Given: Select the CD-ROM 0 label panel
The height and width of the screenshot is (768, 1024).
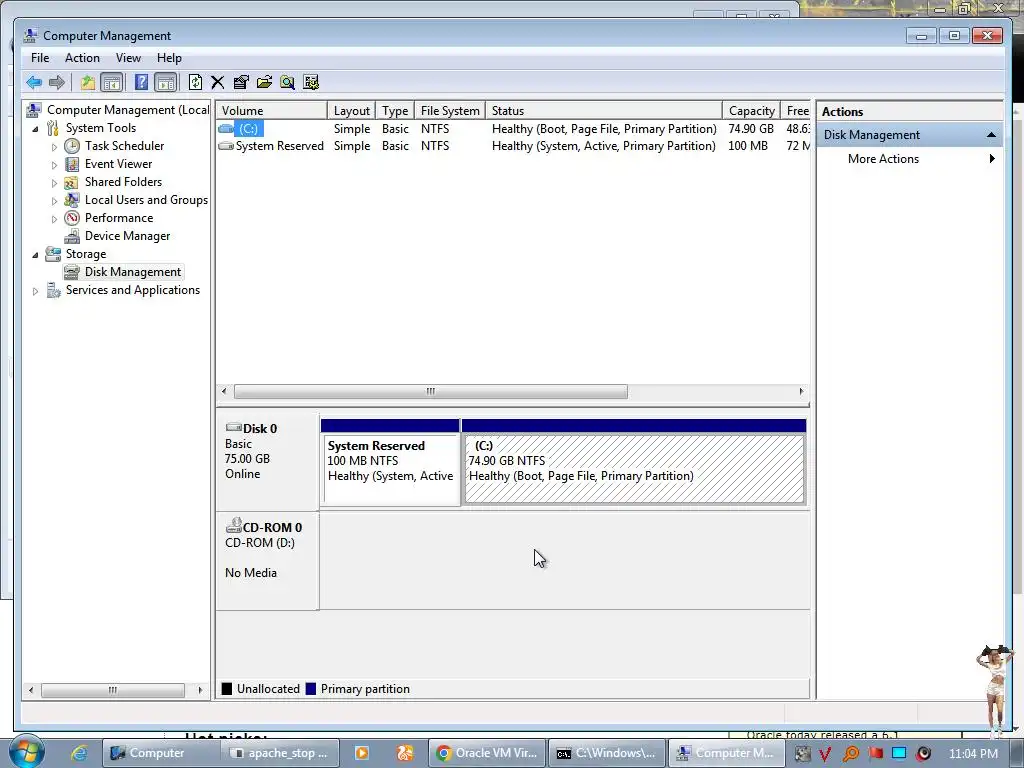Looking at the screenshot, I should point(267,560).
